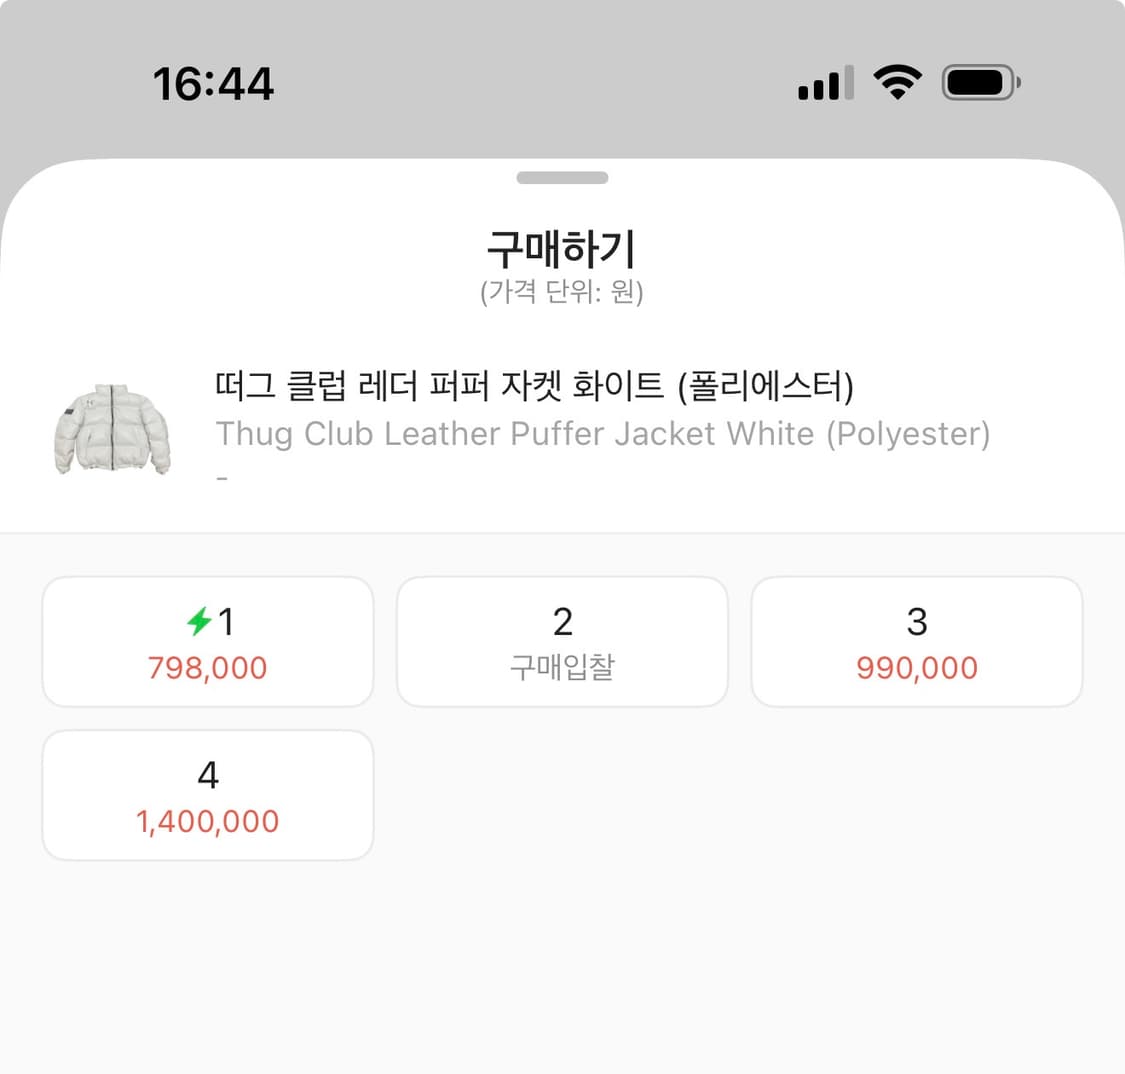Tap the 990,000 price label
The width and height of the screenshot is (1125, 1074).
tap(916, 667)
